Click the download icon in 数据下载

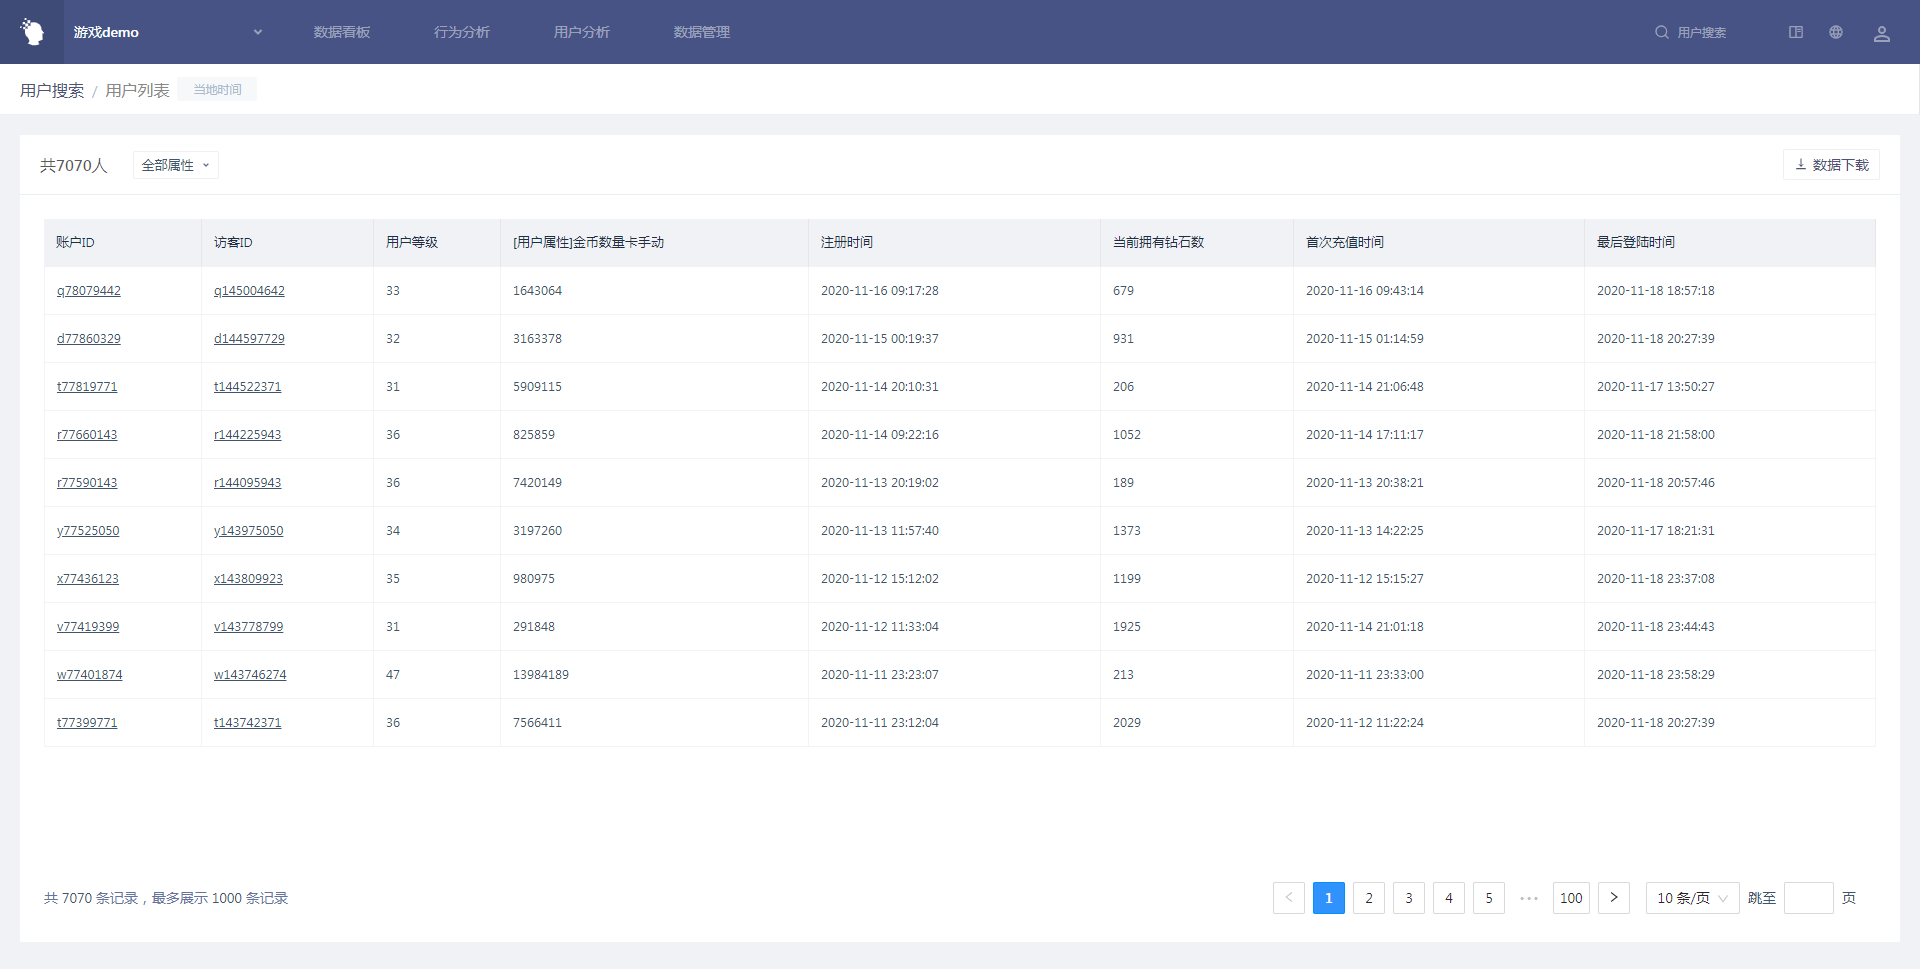(1800, 165)
